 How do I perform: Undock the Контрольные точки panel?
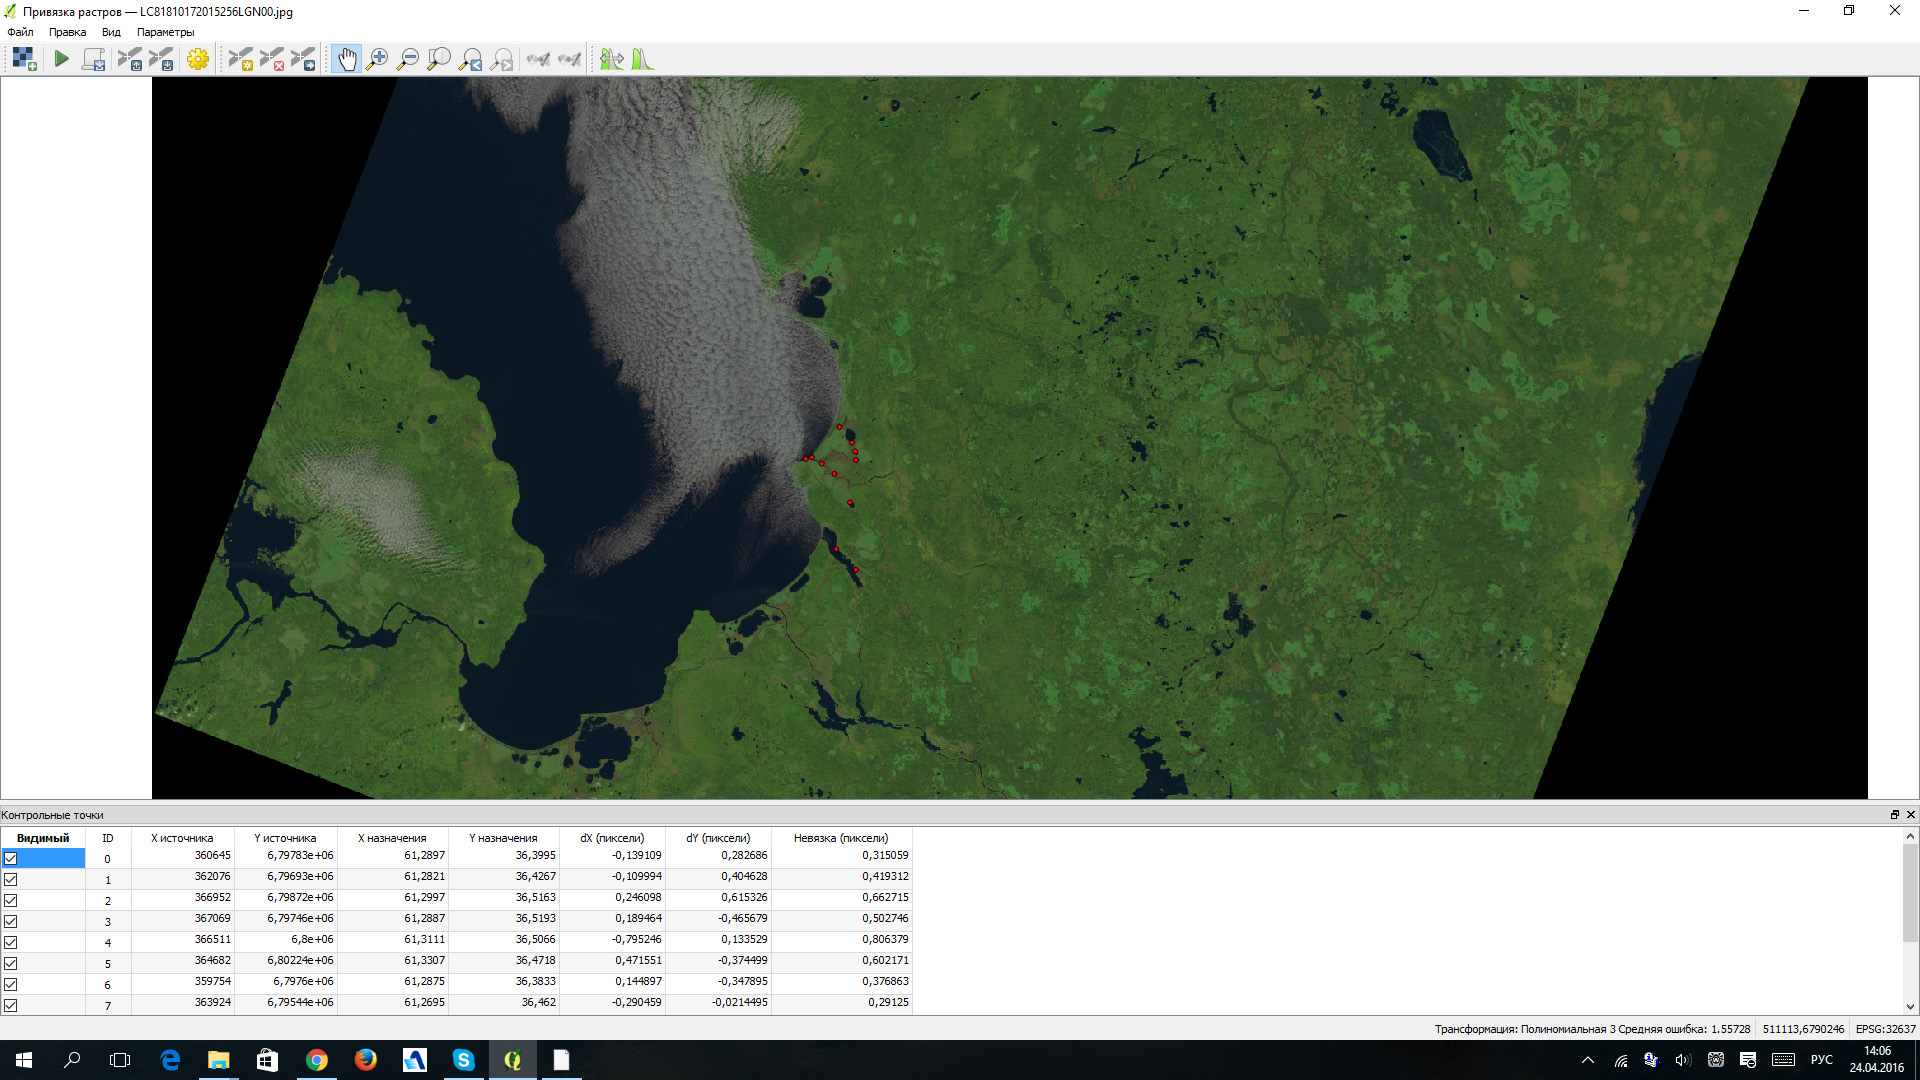click(x=1894, y=815)
